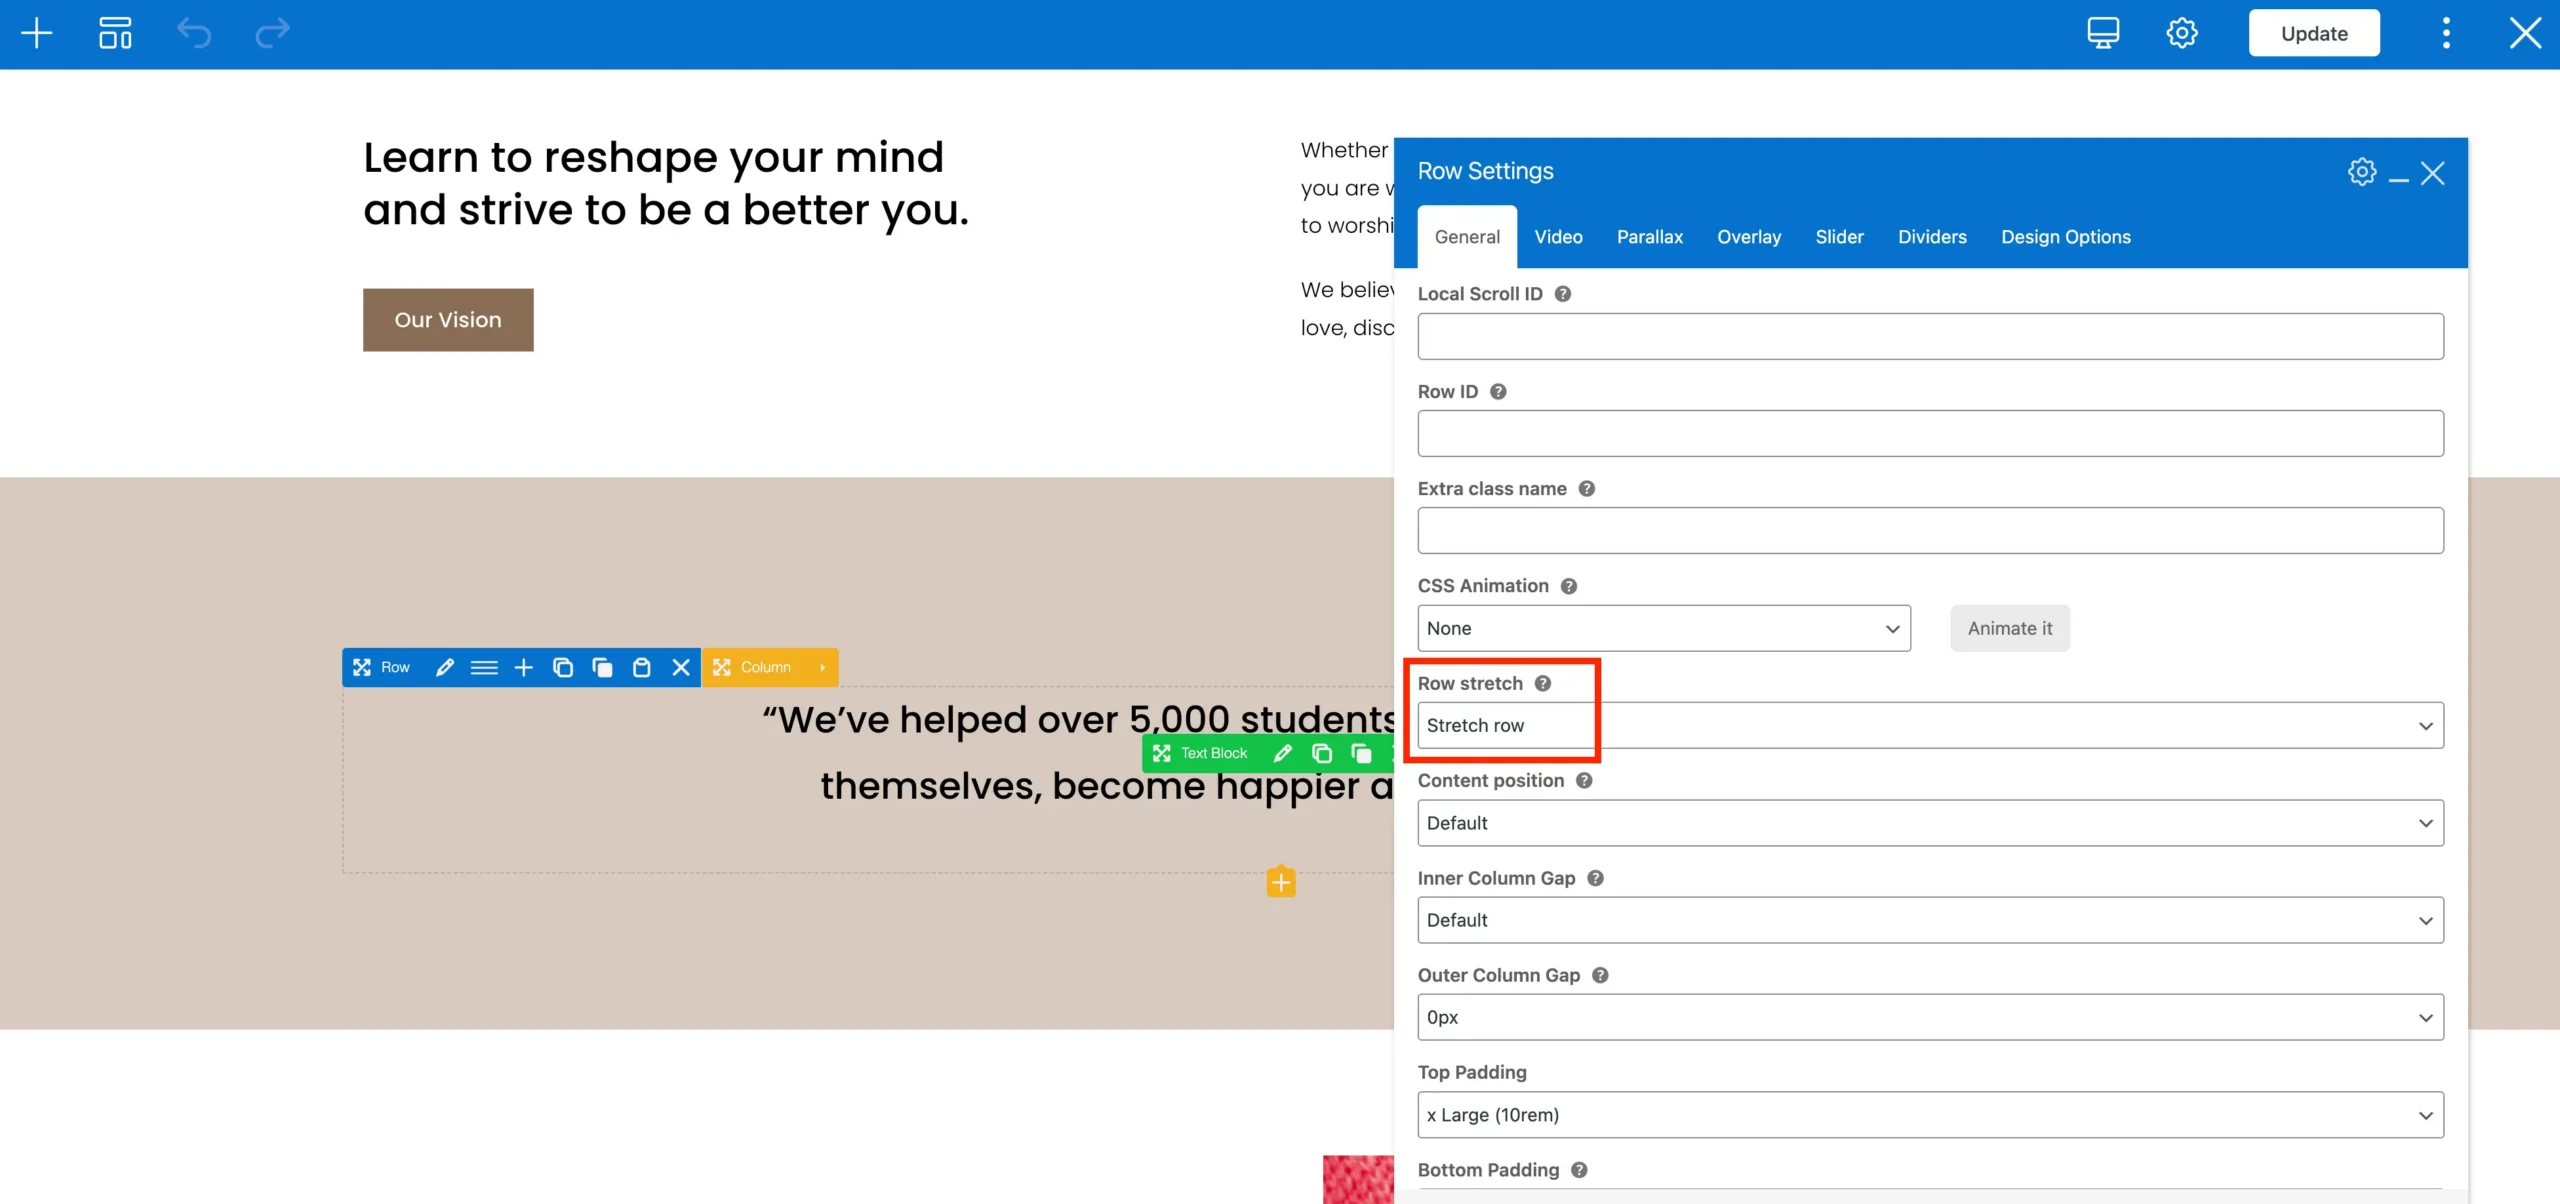
Task: Click the row layout lines icon
Action: pyautogui.click(x=484, y=667)
